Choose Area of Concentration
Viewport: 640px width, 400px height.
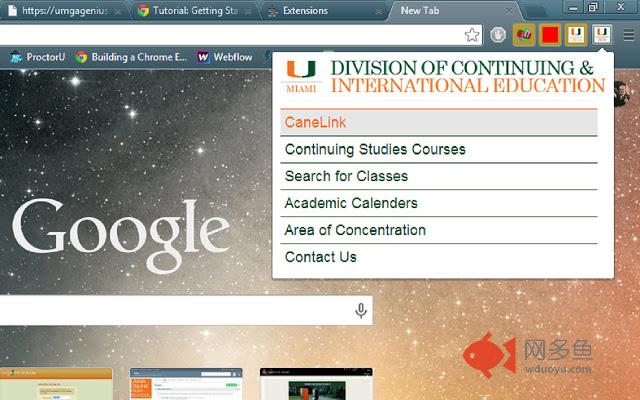[x=439, y=230]
